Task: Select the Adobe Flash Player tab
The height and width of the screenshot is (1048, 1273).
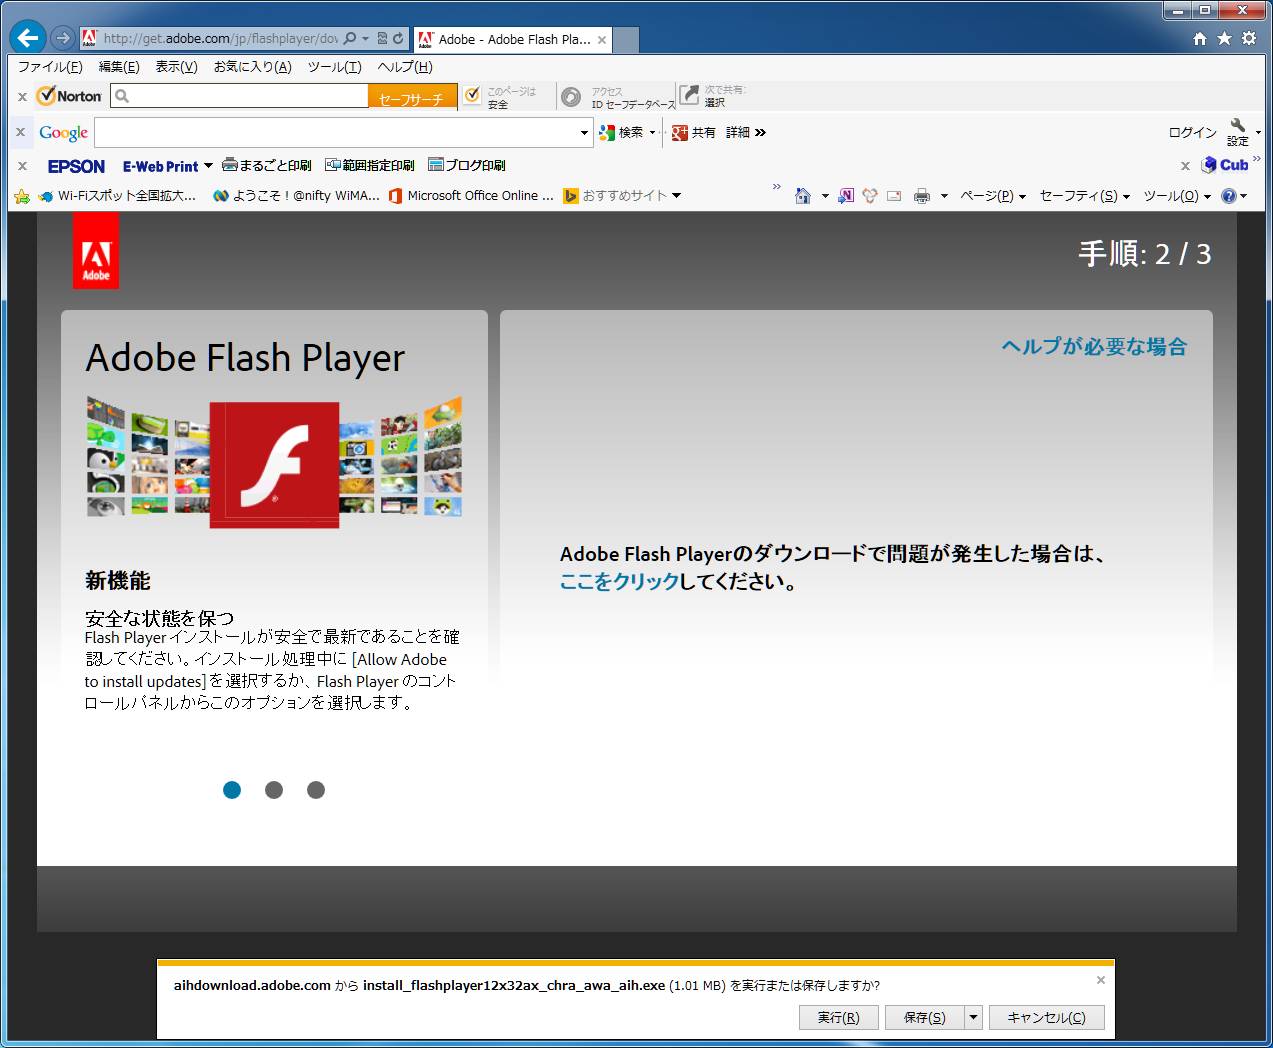Action: (x=512, y=39)
